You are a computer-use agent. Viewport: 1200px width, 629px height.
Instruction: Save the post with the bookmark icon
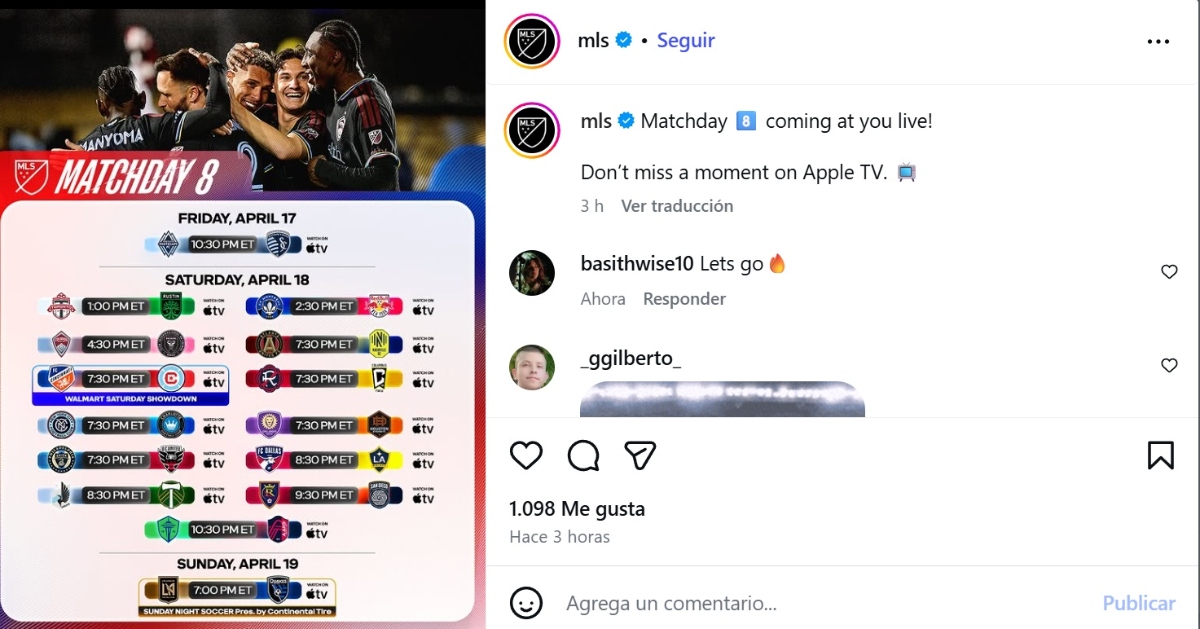coord(1160,456)
